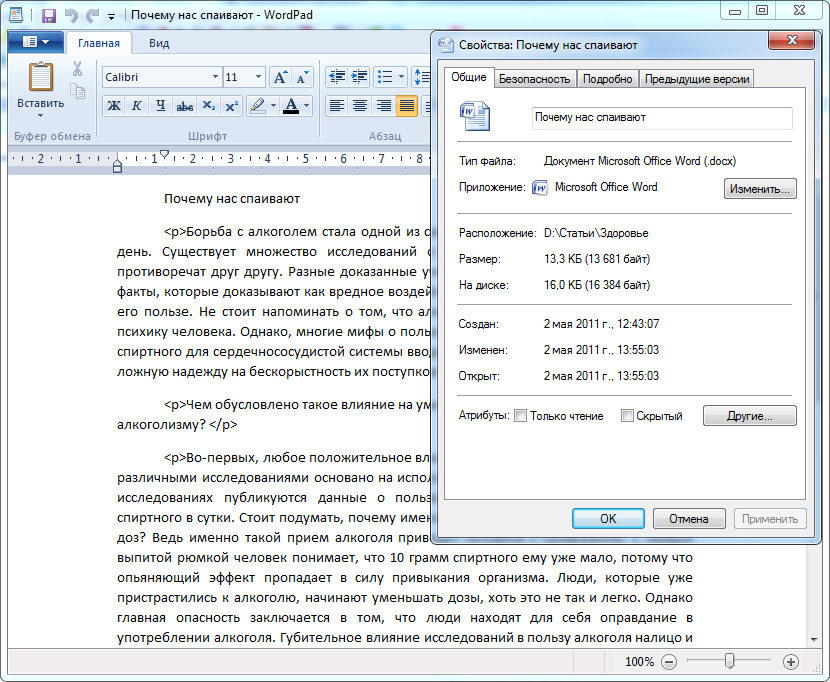Viewport: 830px width, 682px height.
Task: Toggle bold (Ж) formatting
Action: coord(113,106)
